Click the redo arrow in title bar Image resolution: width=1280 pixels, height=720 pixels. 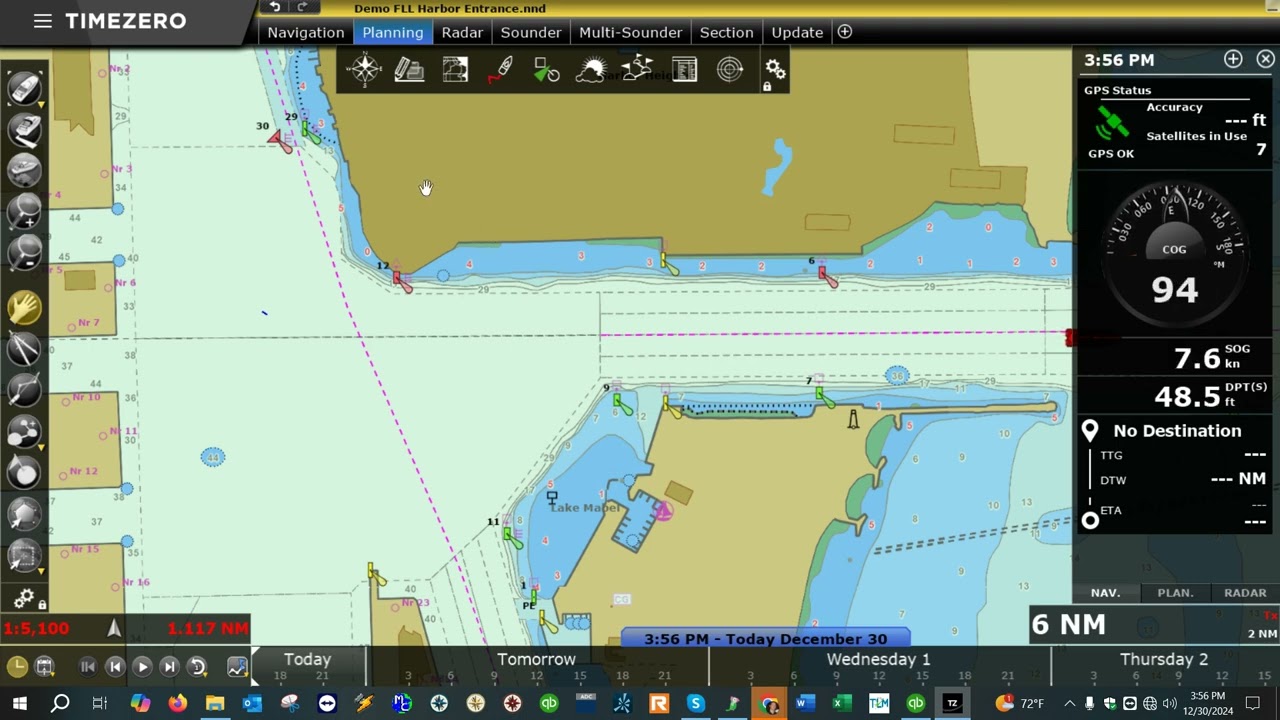302,7
